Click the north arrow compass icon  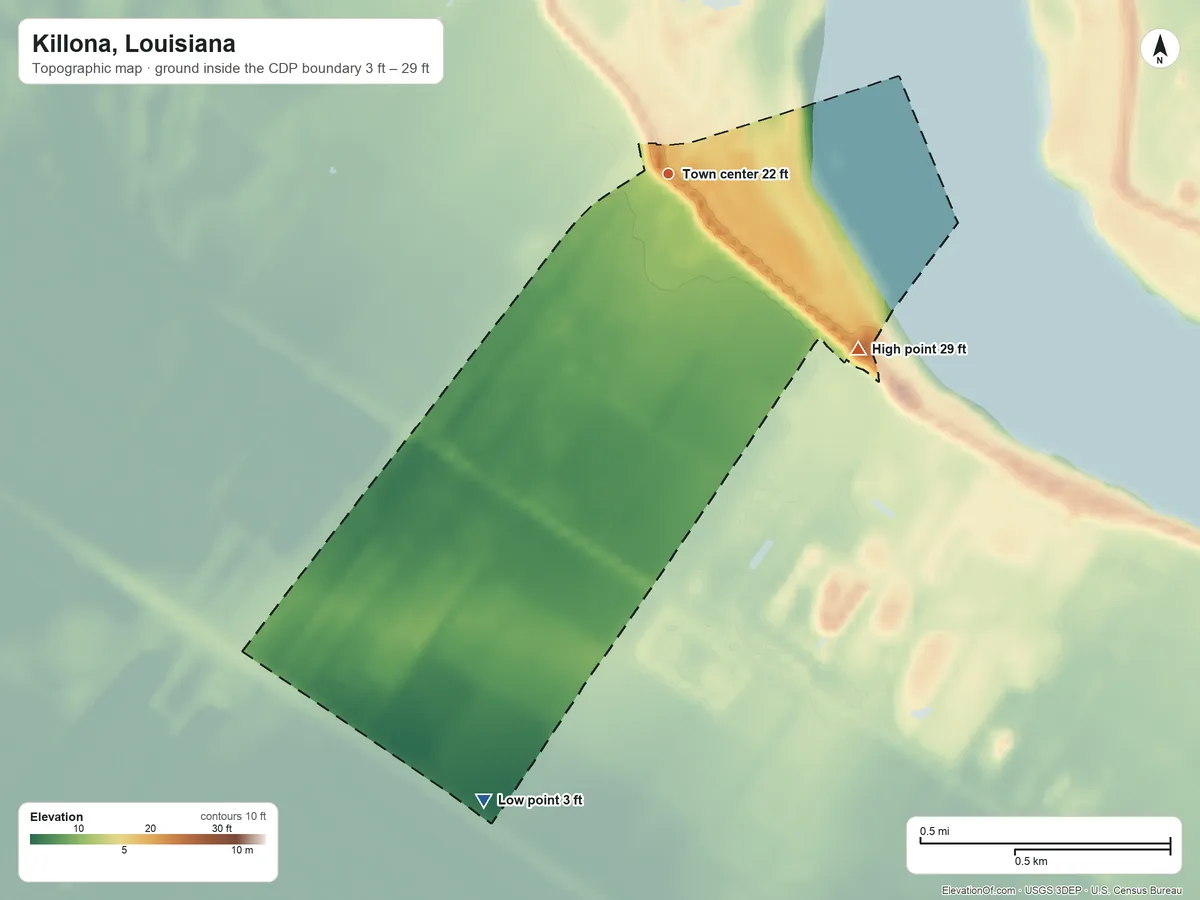(1160, 50)
